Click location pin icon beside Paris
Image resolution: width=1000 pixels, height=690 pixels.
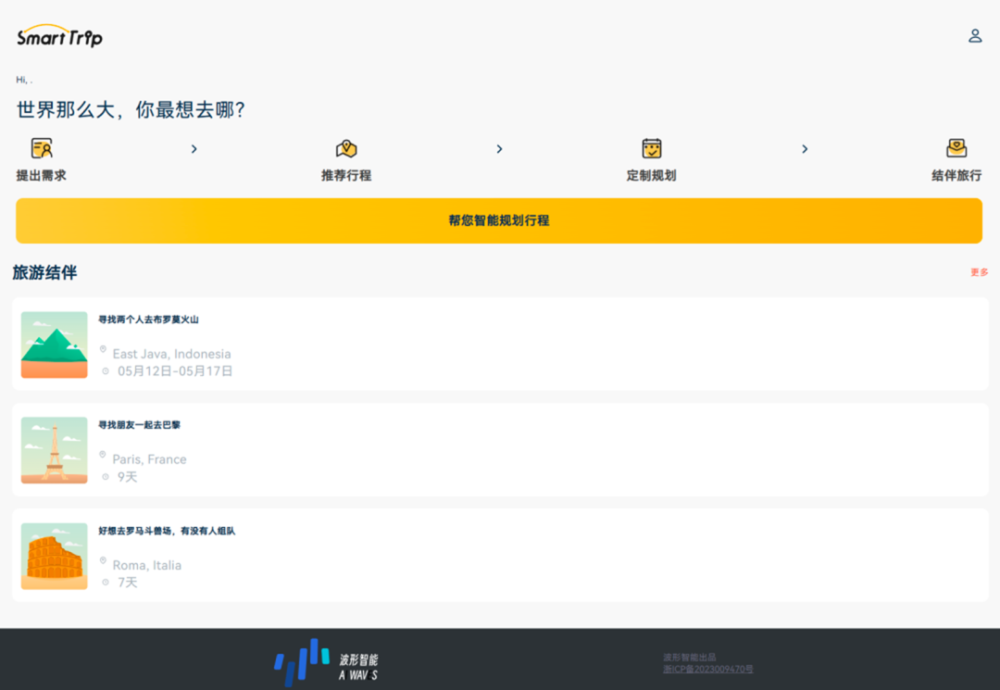[x=103, y=455]
